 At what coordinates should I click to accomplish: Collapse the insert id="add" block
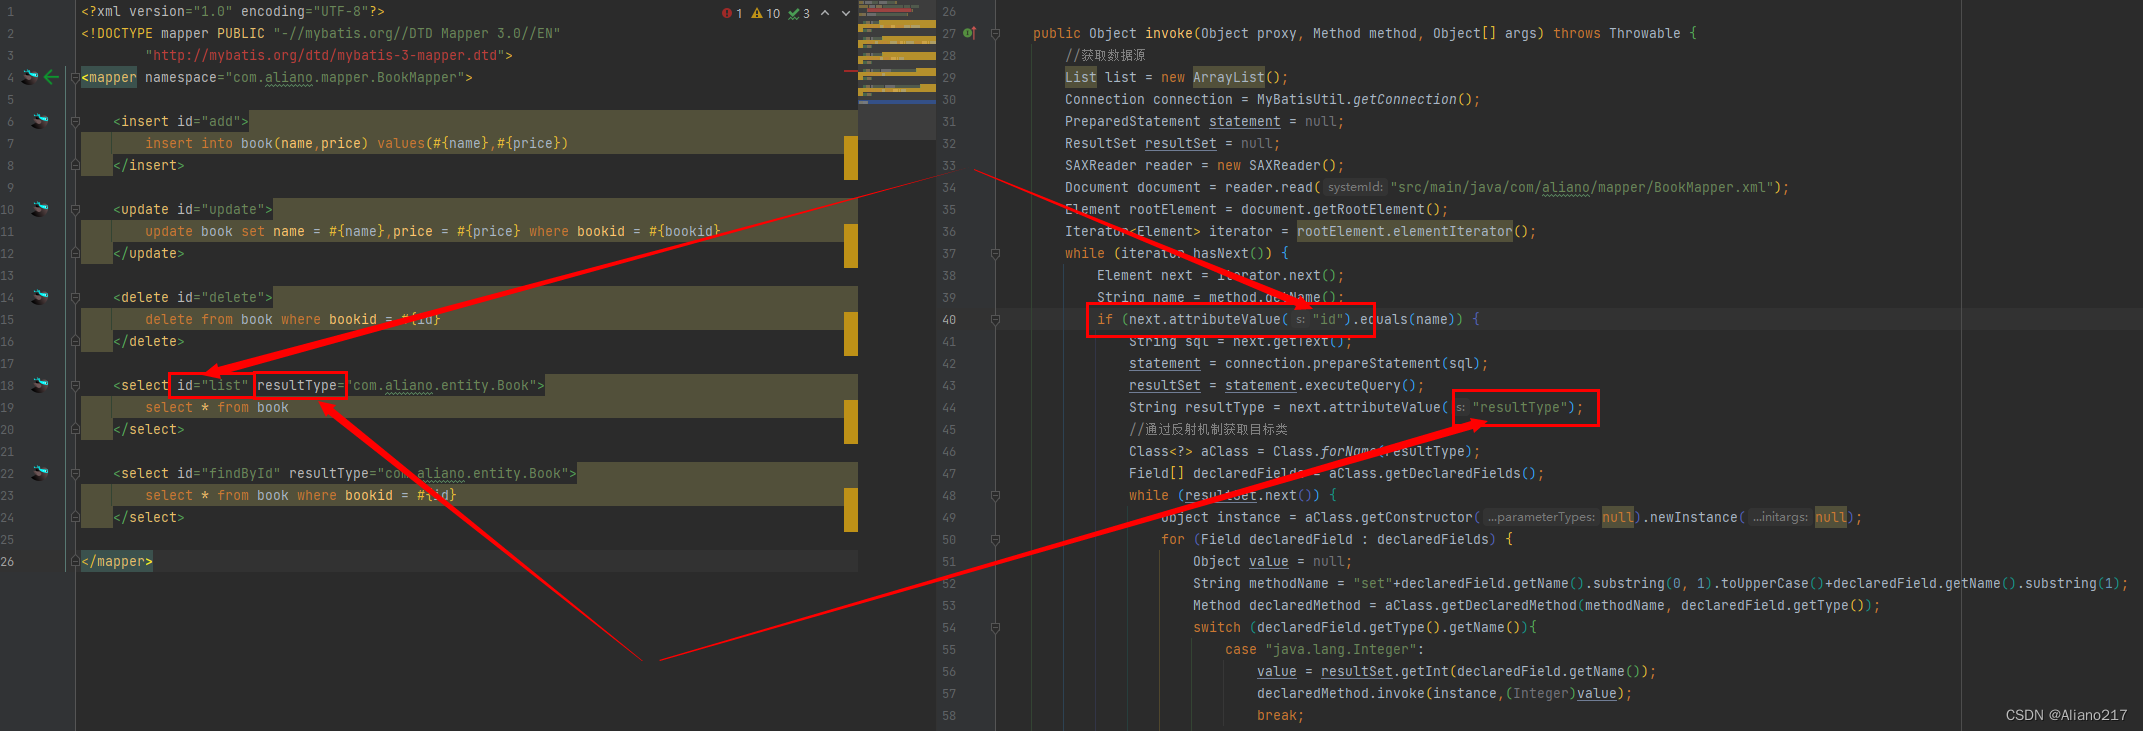75,121
